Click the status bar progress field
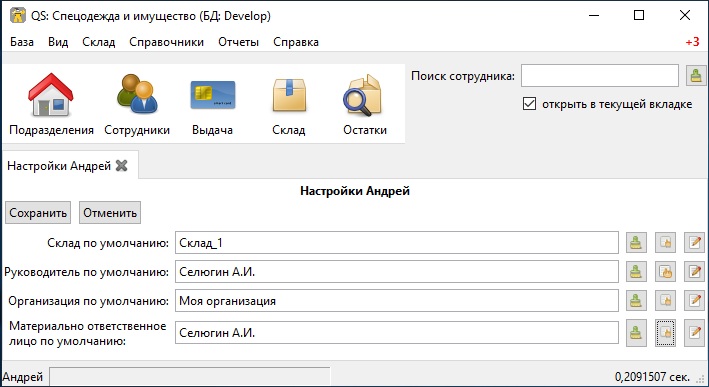Viewport: 709px width, 387px height. [x=190, y=377]
